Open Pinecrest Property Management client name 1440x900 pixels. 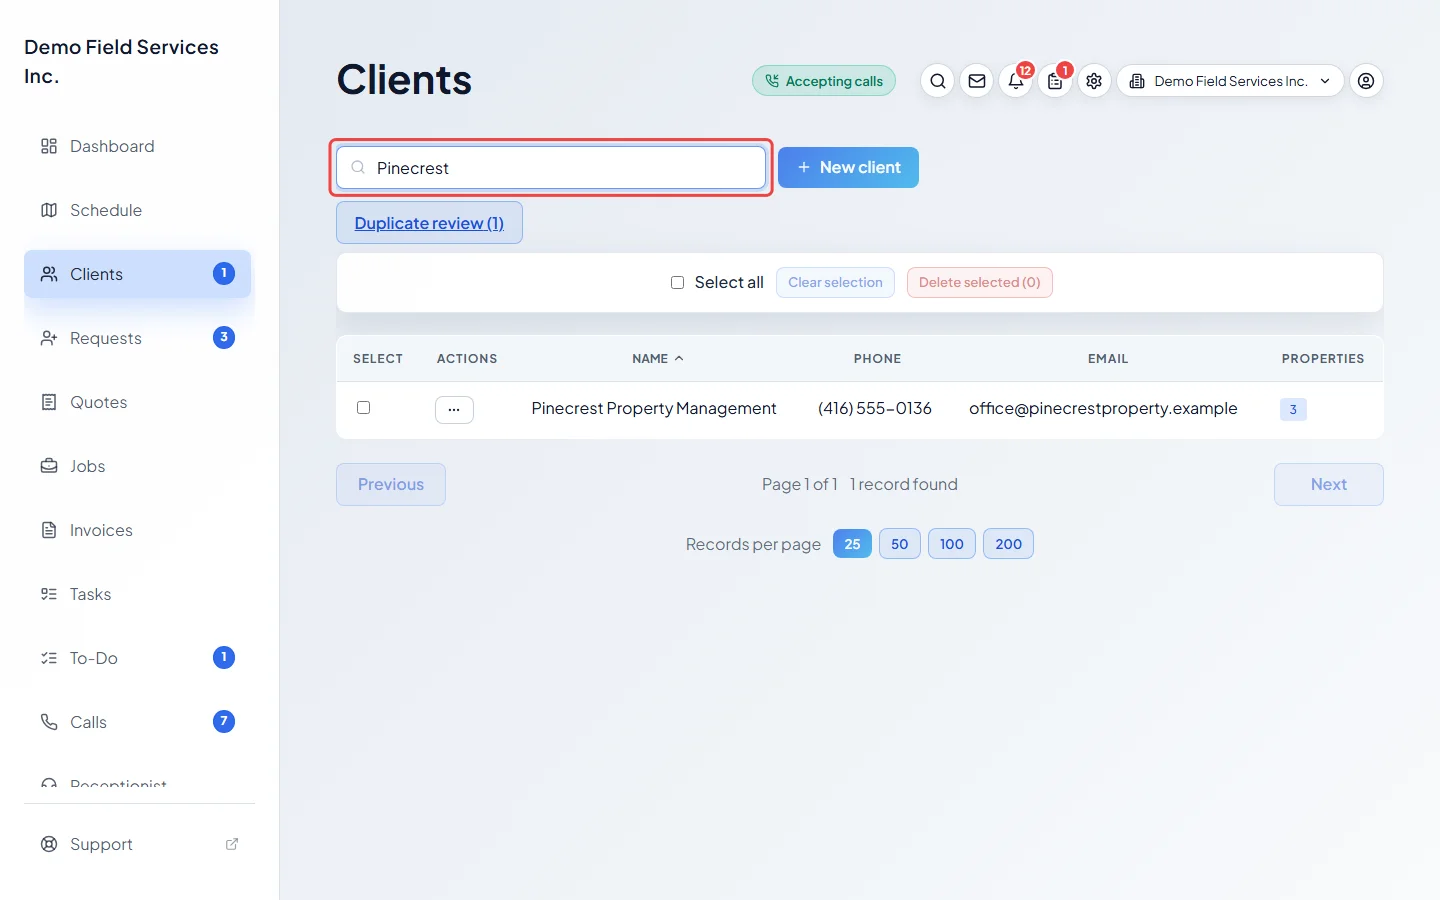654,408
